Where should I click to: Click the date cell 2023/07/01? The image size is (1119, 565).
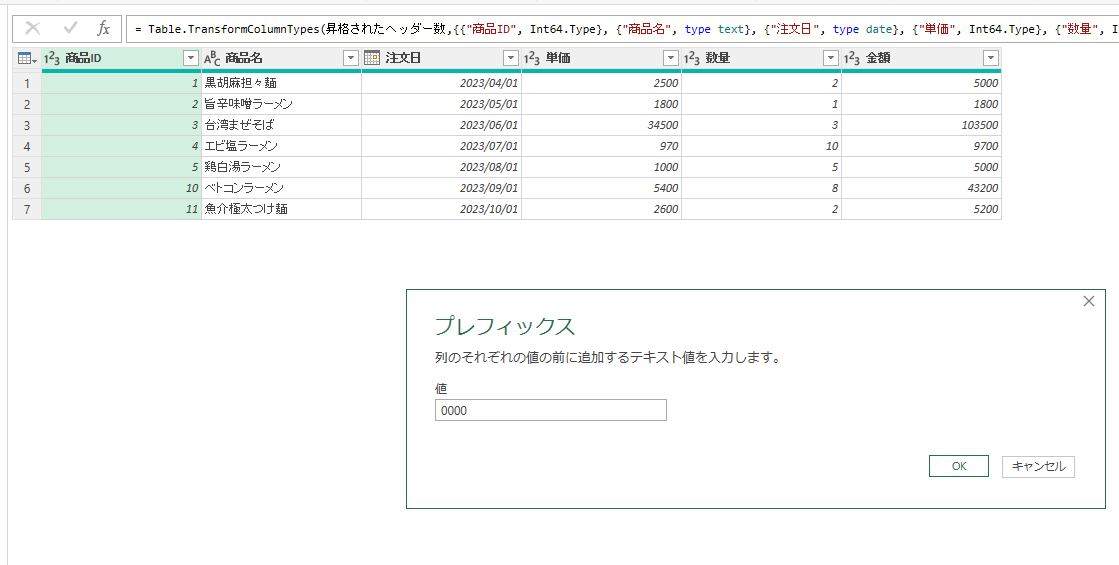(x=441, y=146)
